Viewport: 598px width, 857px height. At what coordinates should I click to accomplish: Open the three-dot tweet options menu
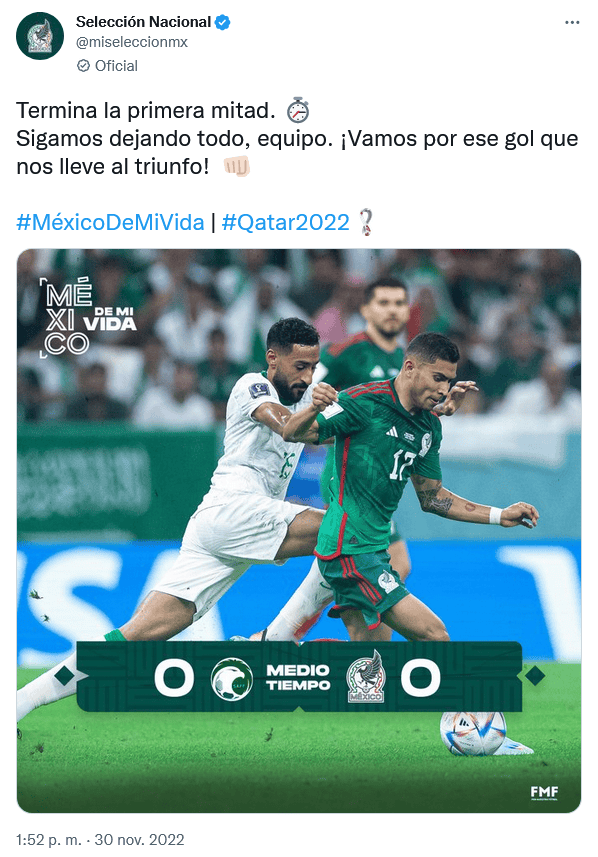tap(572, 22)
